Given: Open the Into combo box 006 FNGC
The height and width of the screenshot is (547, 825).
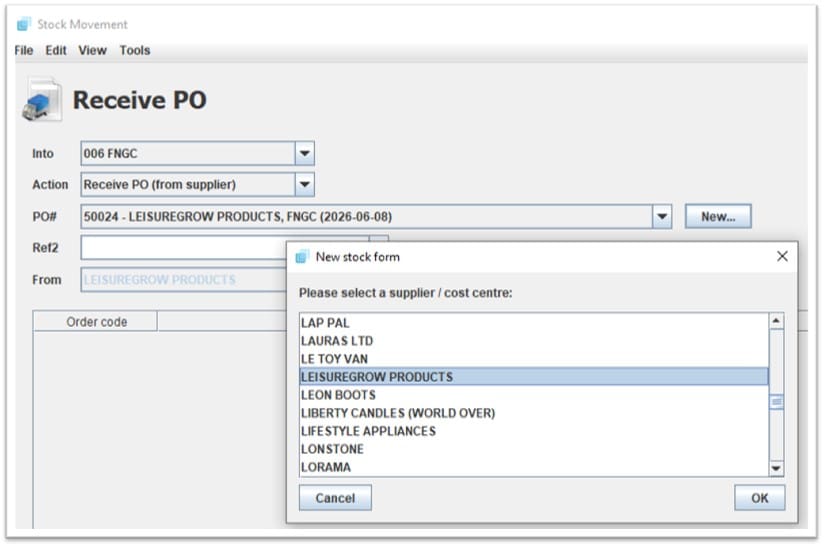Looking at the screenshot, I should [197, 154].
